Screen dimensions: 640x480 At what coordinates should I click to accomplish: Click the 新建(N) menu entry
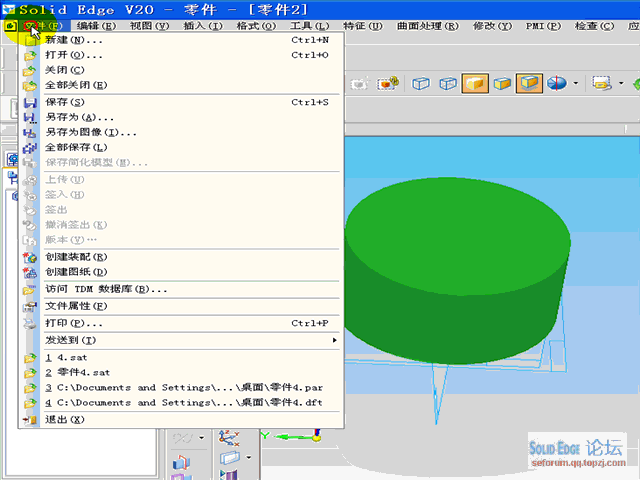click(182, 40)
